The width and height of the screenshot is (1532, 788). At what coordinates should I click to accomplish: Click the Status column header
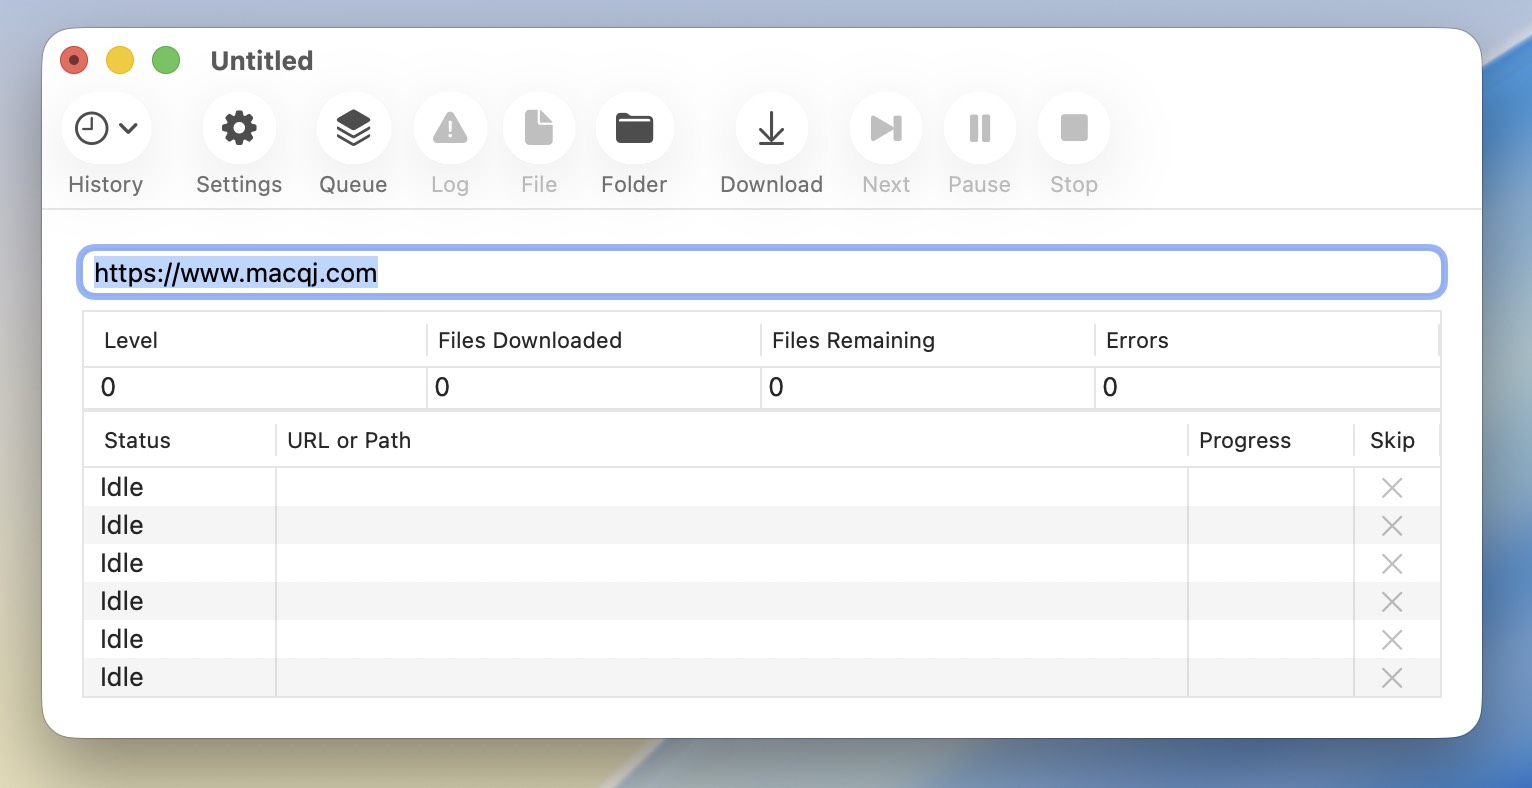(x=138, y=441)
